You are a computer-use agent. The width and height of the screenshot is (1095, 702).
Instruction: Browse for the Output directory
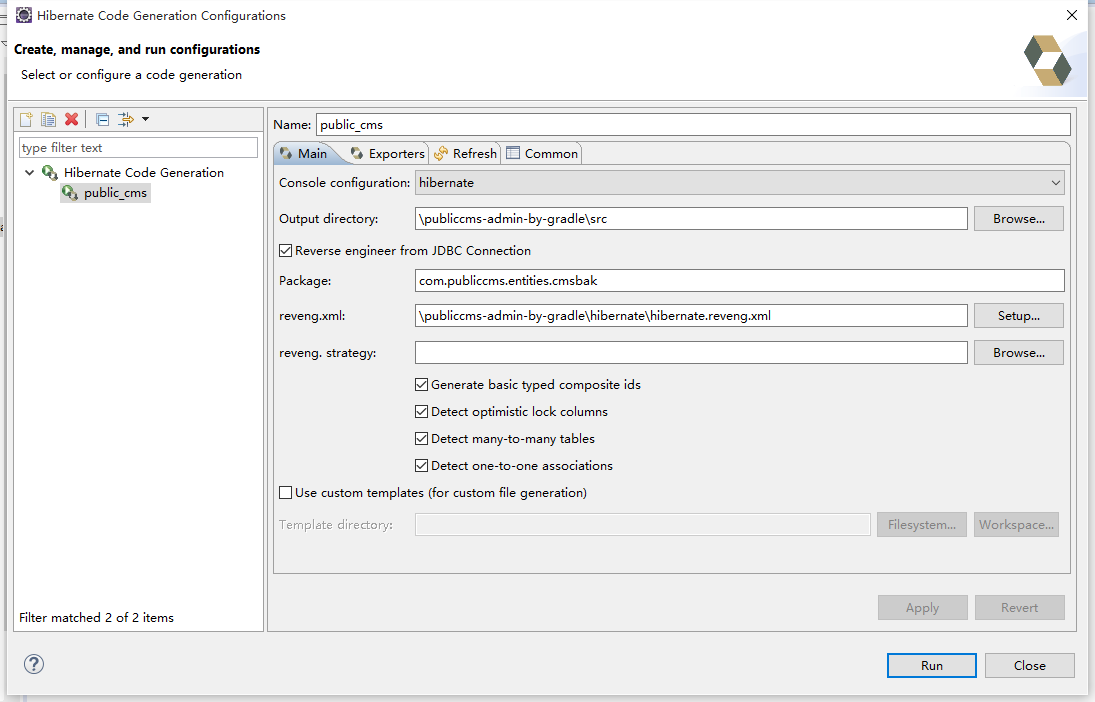pyautogui.click(x=1018, y=219)
